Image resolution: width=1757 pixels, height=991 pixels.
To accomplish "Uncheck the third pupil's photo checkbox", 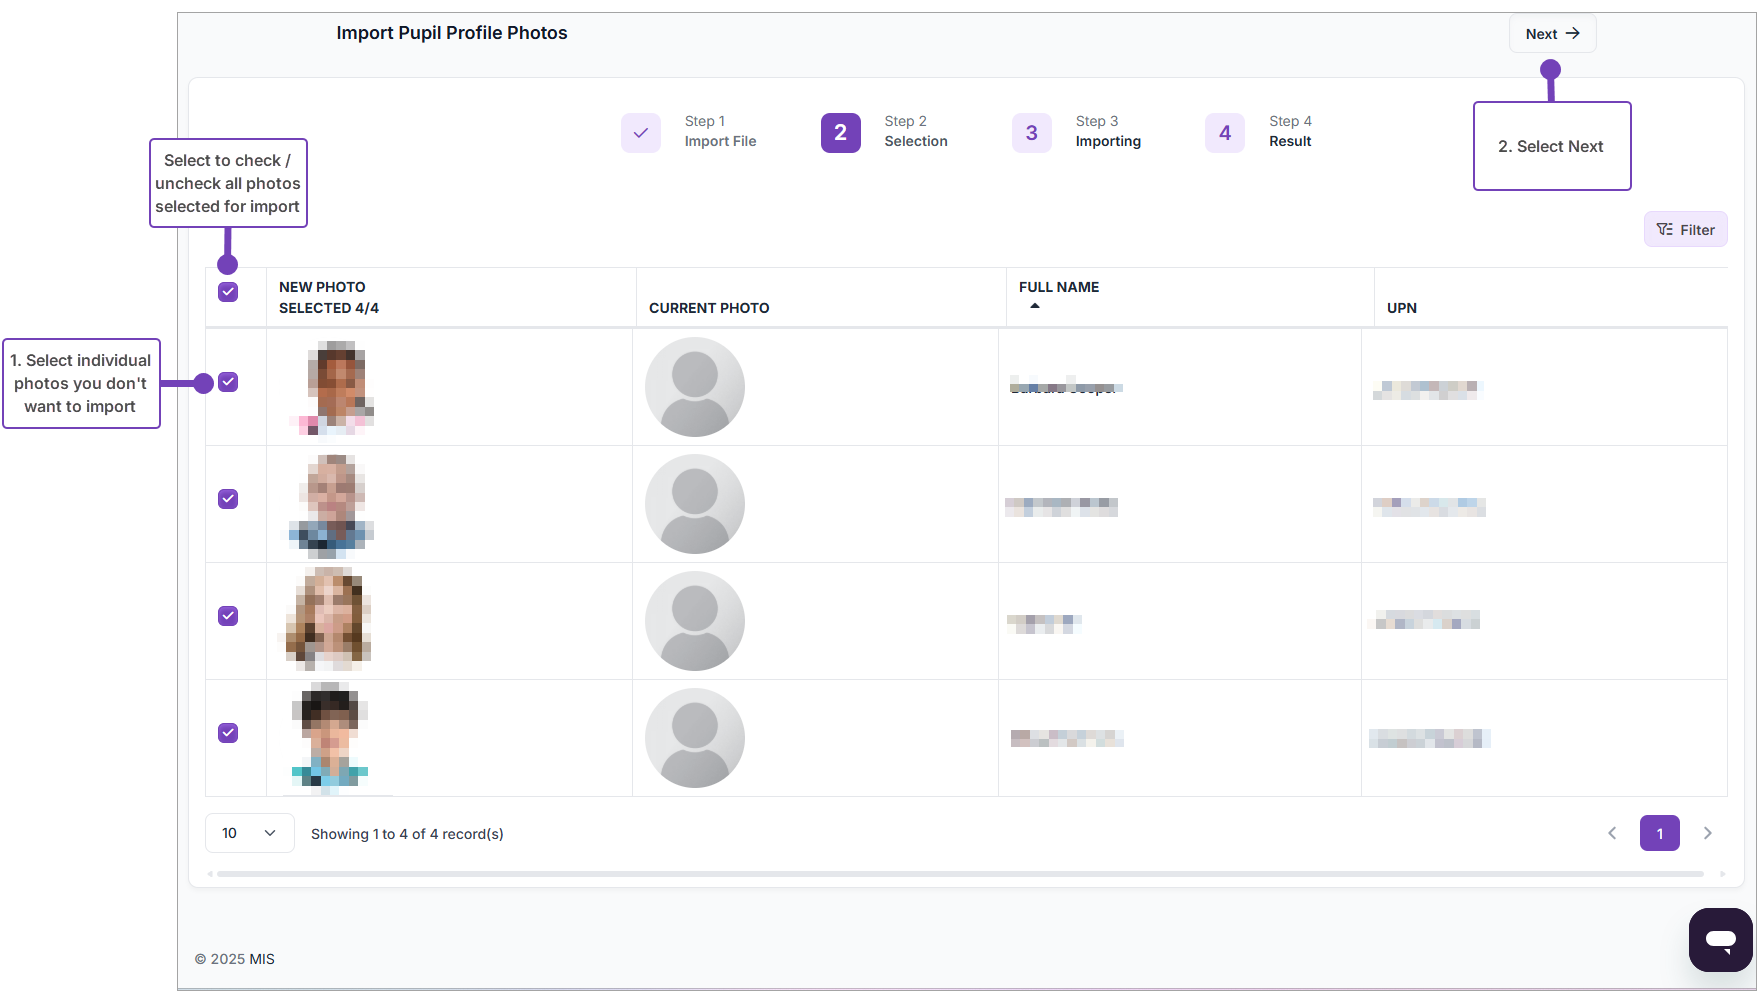I will pyautogui.click(x=228, y=616).
